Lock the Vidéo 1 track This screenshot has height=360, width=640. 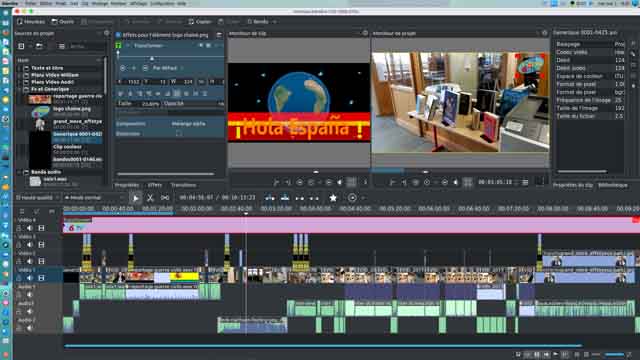(x=19, y=278)
